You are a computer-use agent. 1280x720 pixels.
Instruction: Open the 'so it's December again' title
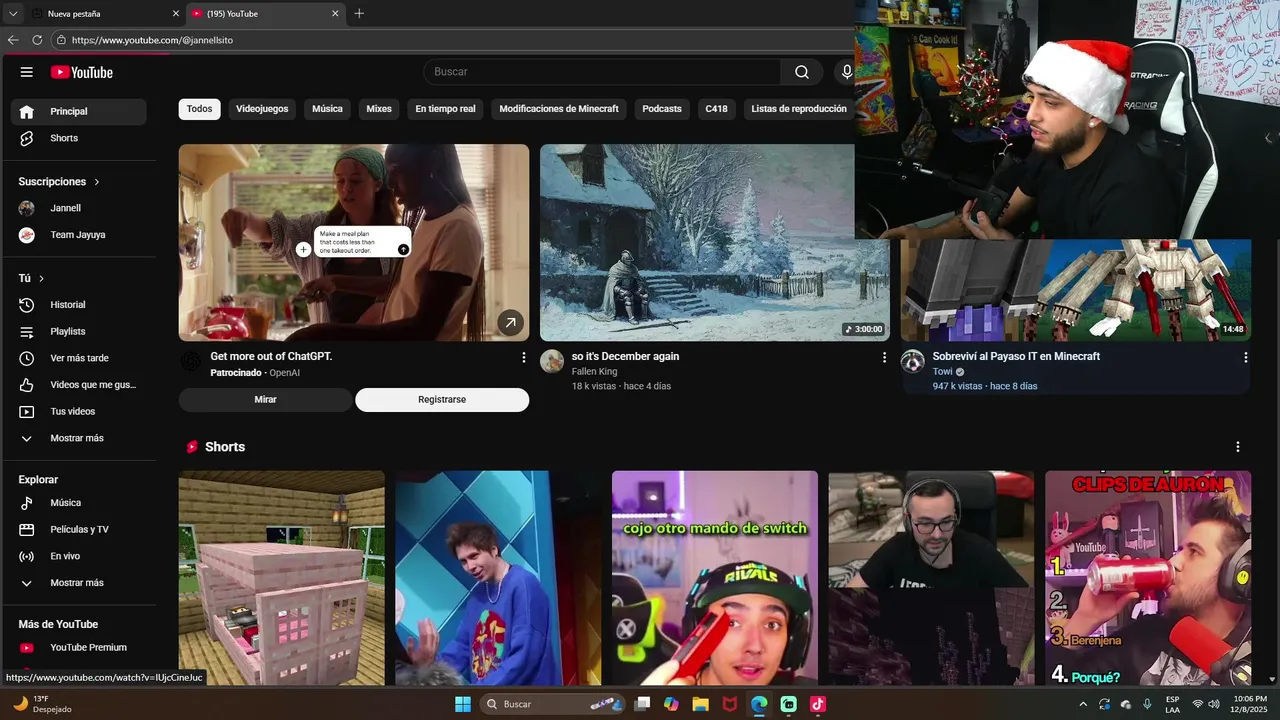click(x=625, y=356)
